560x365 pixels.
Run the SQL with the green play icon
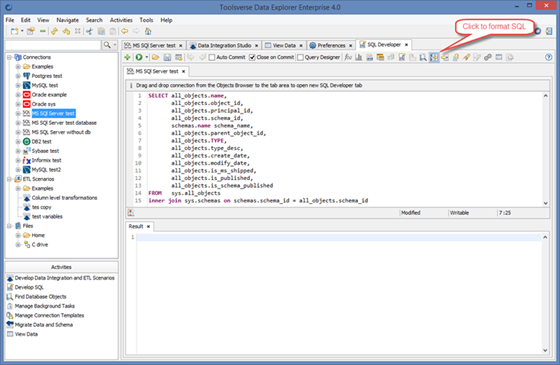tap(139, 57)
